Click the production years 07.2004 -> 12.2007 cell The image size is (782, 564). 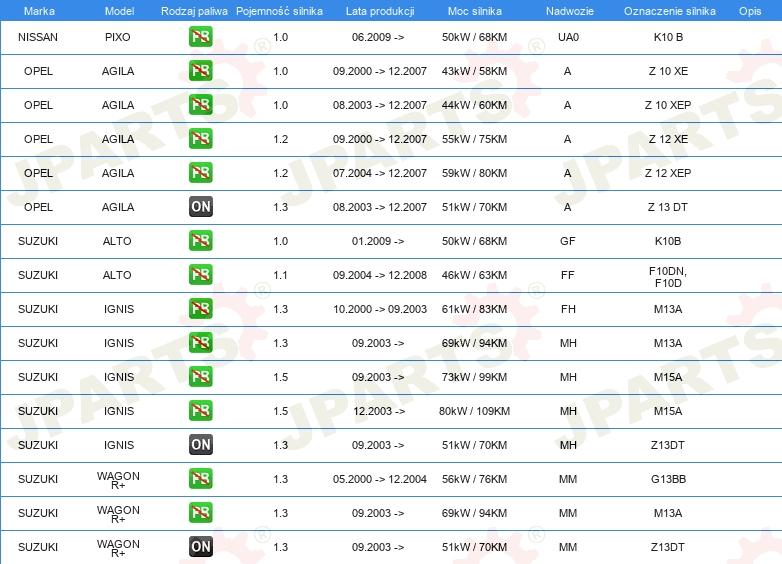(380, 173)
